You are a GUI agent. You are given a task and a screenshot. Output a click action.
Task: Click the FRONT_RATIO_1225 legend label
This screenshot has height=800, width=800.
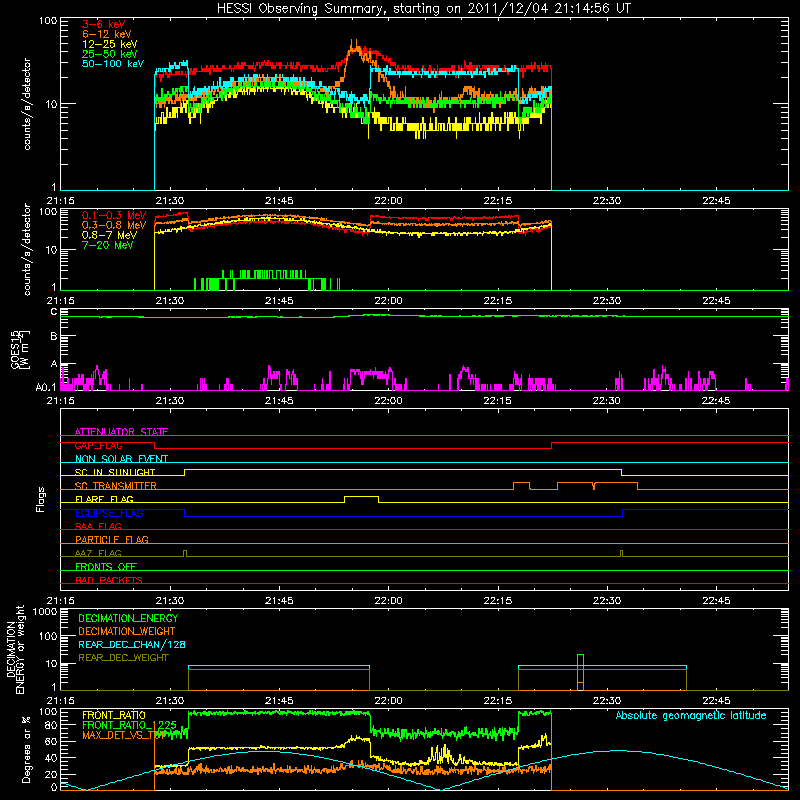coord(129,725)
